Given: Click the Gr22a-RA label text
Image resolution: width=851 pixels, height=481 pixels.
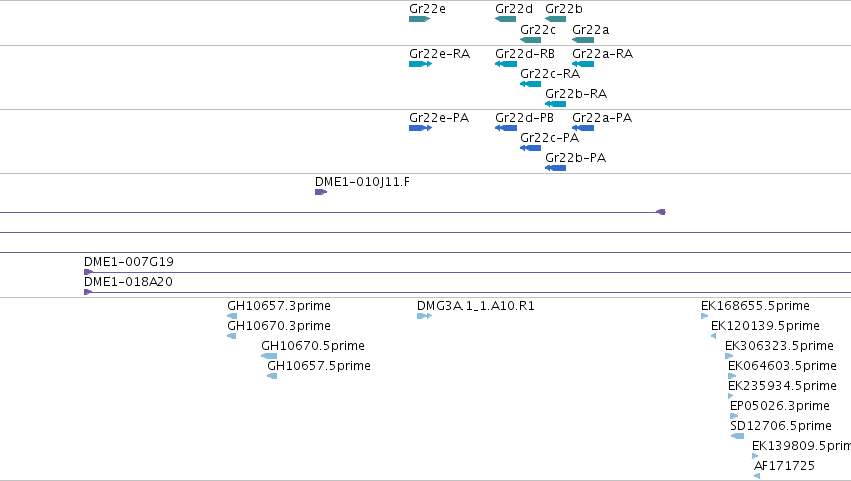Looking at the screenshot, I should click(x=602, y=54).
